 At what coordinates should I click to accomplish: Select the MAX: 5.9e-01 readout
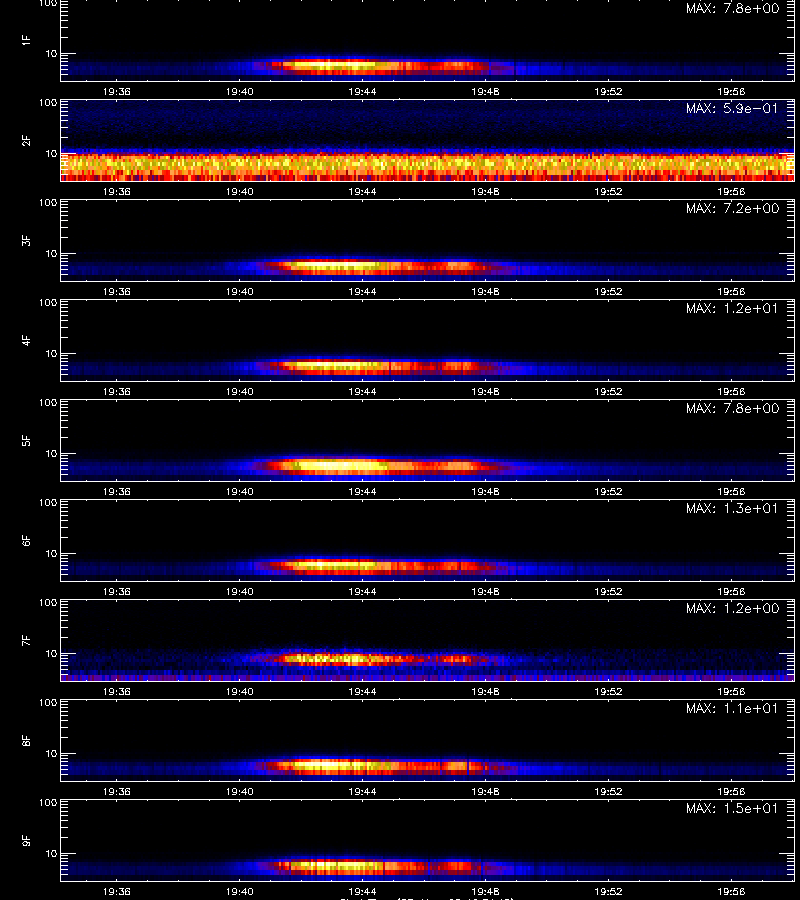pyautogui.click(x=732, y=108)
